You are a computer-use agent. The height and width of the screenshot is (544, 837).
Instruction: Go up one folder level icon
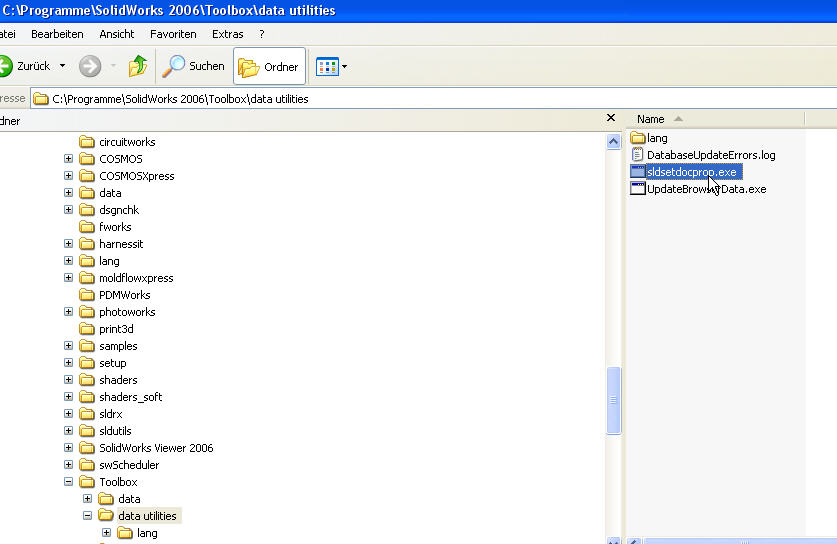tap(138, 66)
